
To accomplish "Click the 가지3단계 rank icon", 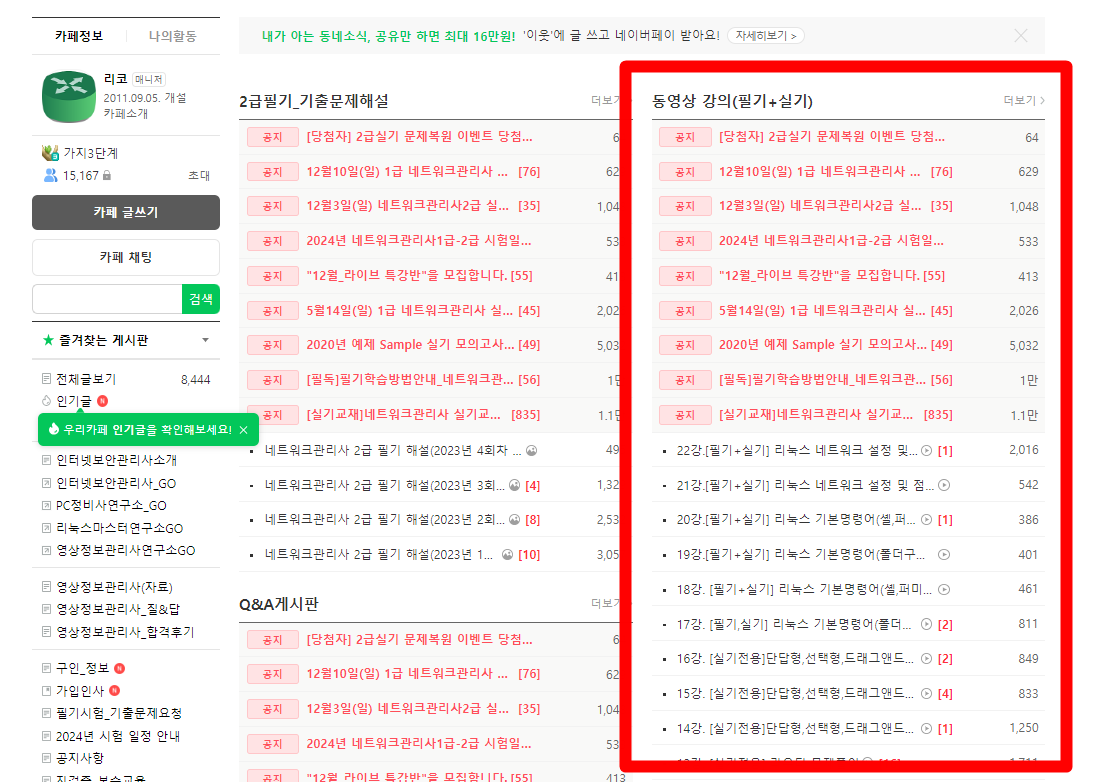I will [50, 152].
